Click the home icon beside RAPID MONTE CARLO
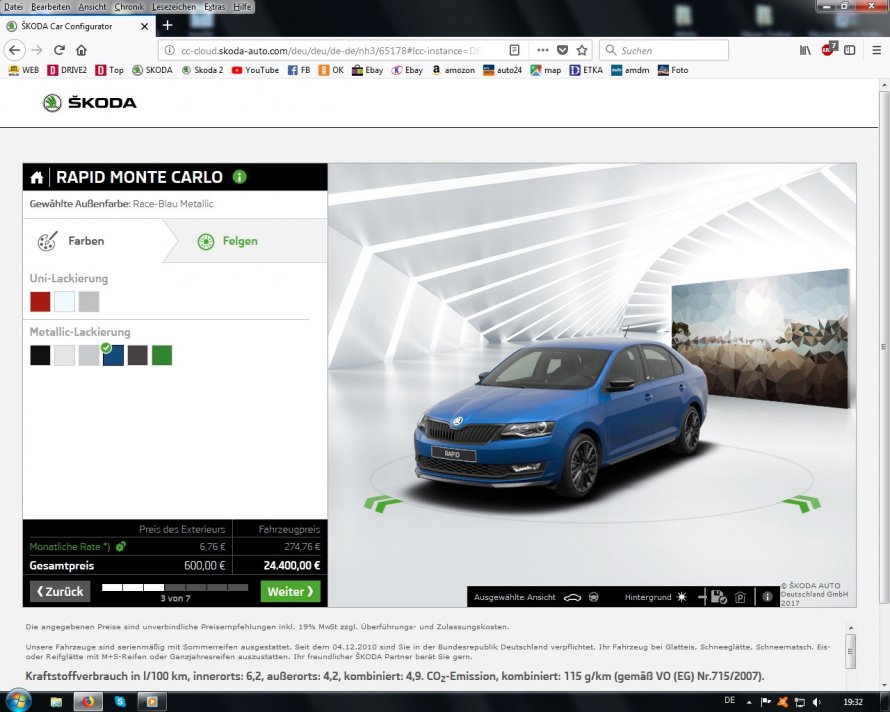This screenshot has width=890, height=712. coord(37,178)
